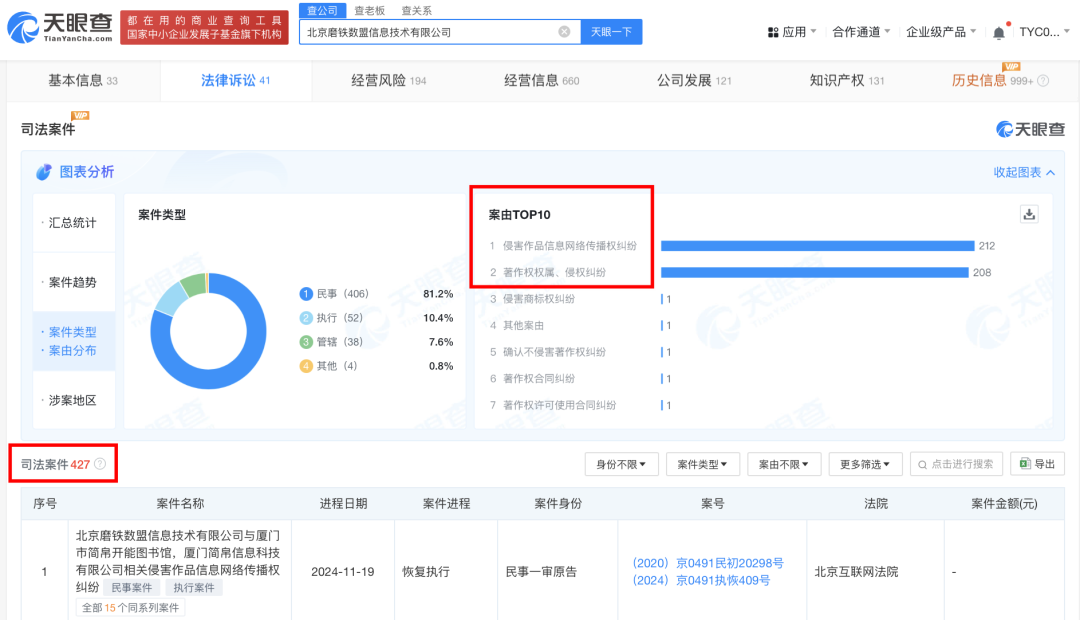Open the 案由不限 filter dropdown

pyautogui.click(x=784, y=464)
